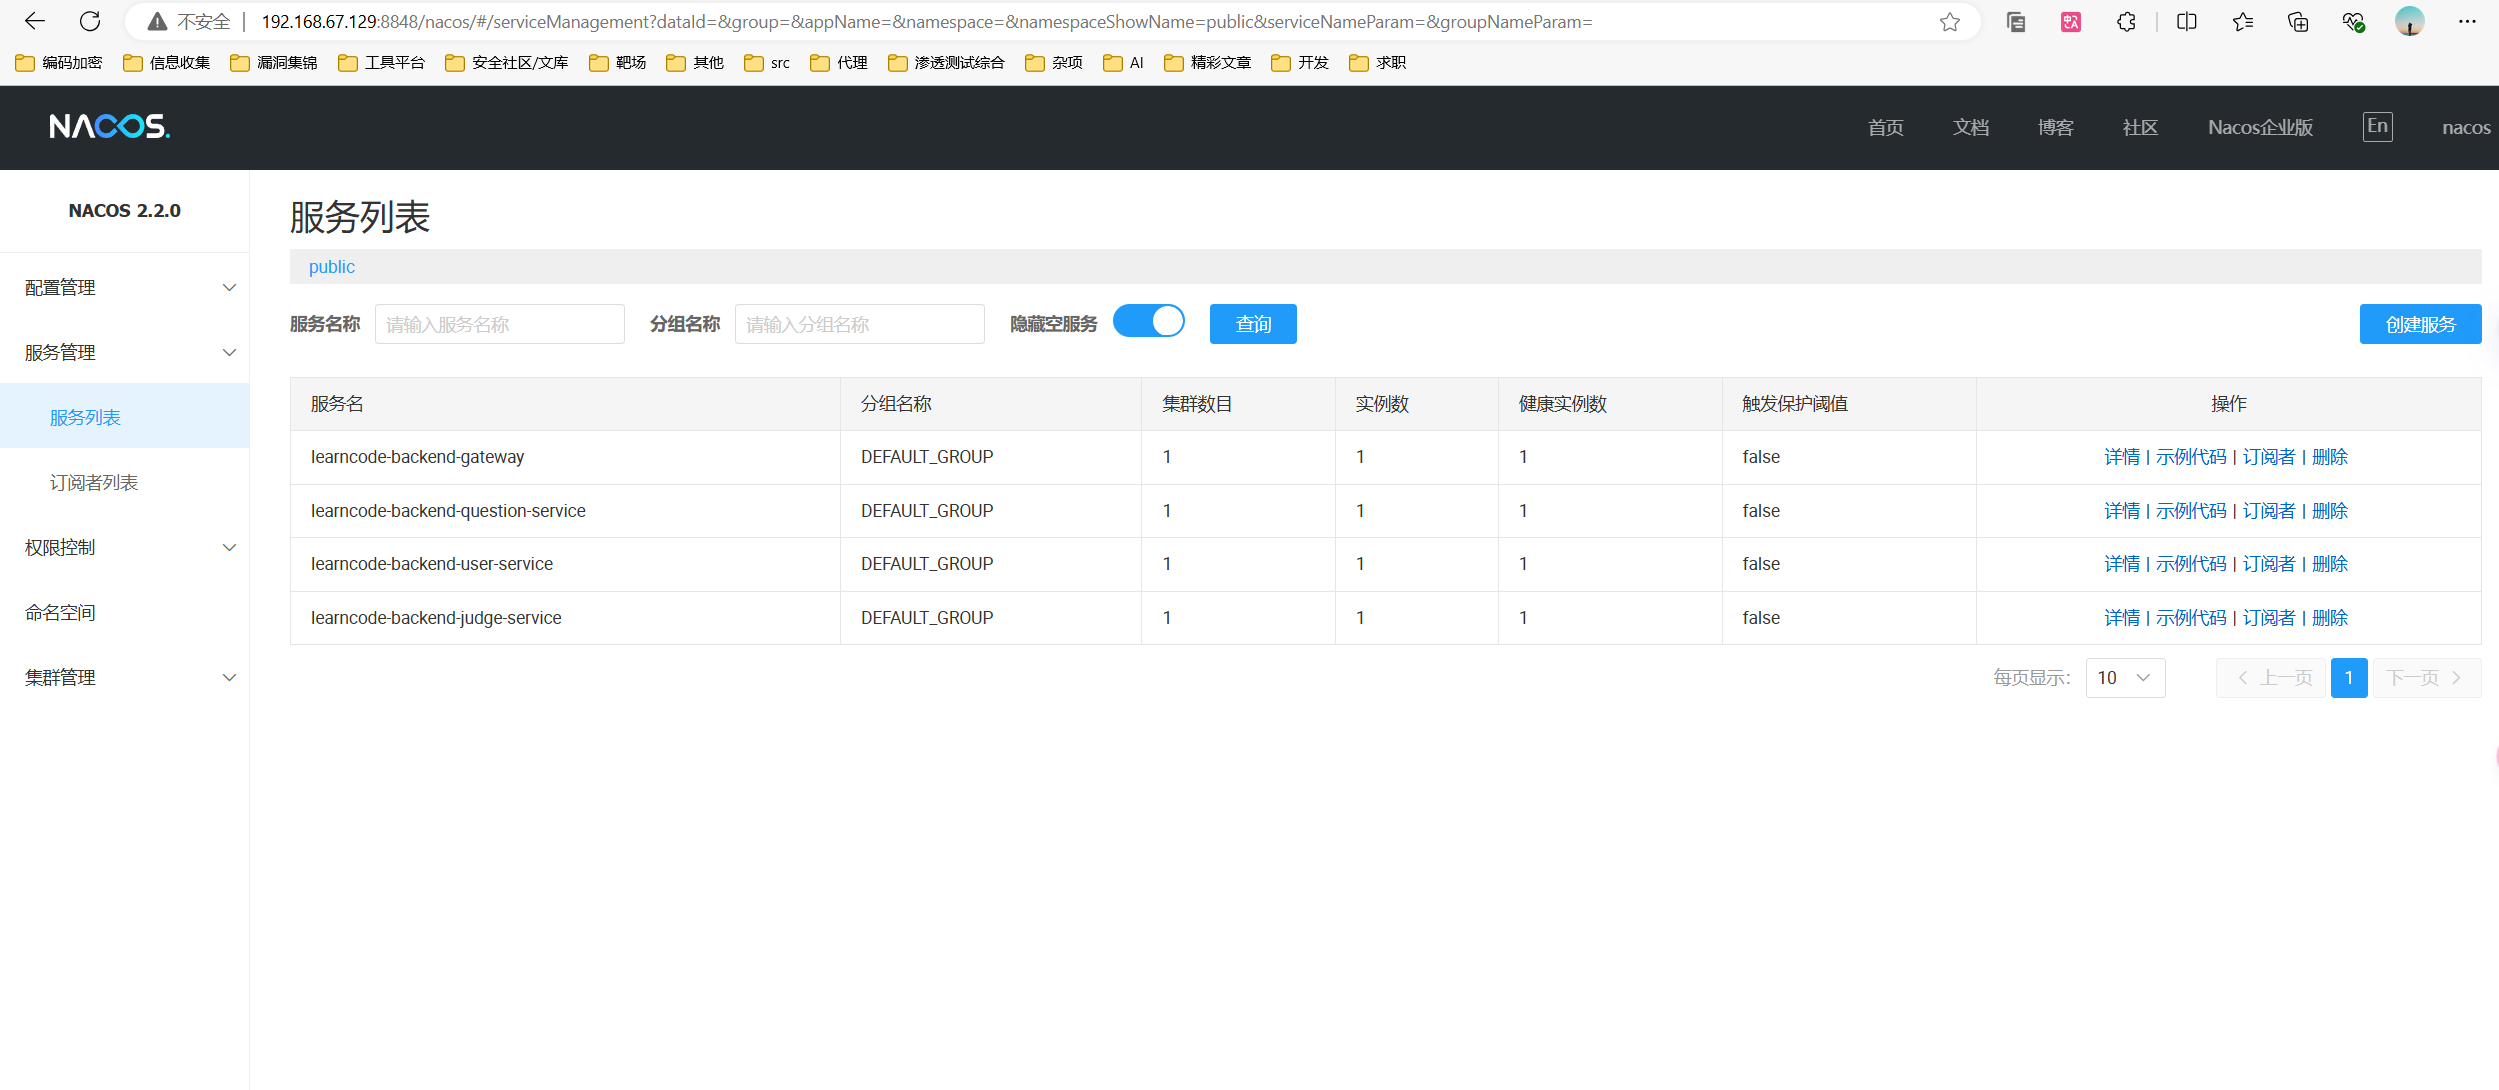The height and width of the screenshot is (1090, 2499).
Task: Open the src bookmark folder
Action: tap(768, 62)
